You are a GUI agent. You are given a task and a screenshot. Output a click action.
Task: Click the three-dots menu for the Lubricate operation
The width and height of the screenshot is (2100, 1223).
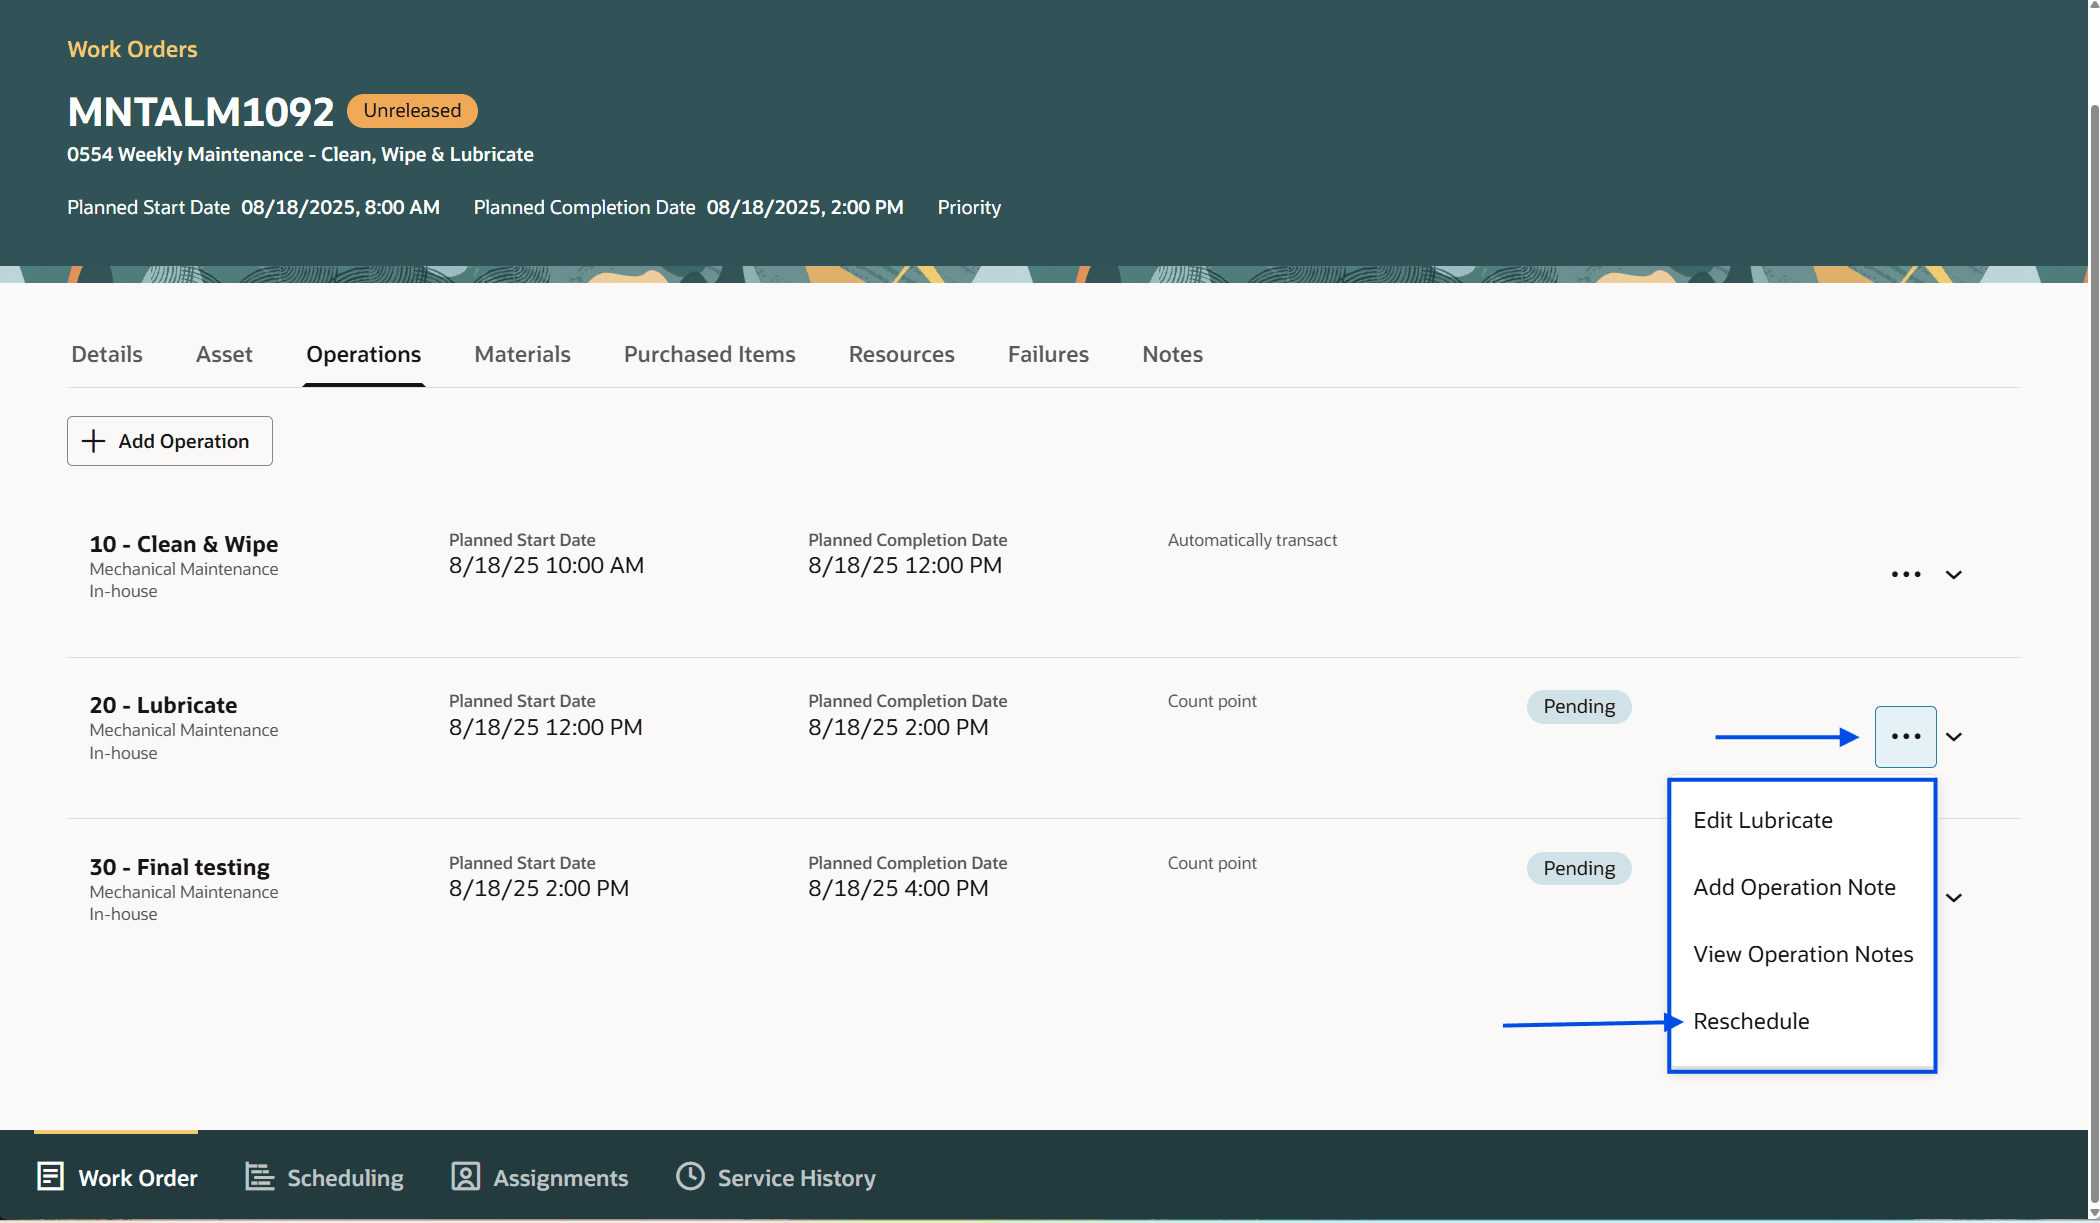[1906, 737]
